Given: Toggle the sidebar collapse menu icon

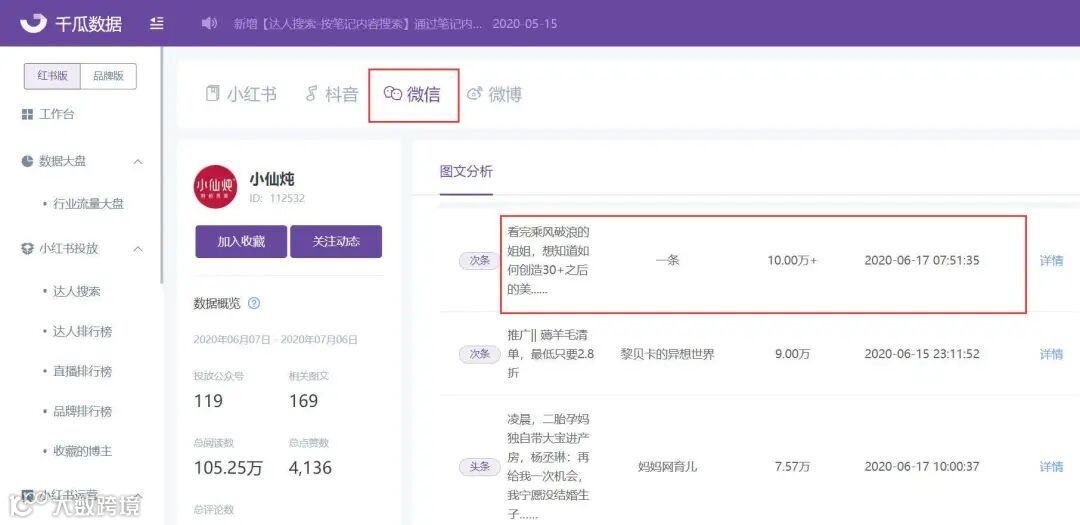Looking at the screenshot, I should (157, 23).
